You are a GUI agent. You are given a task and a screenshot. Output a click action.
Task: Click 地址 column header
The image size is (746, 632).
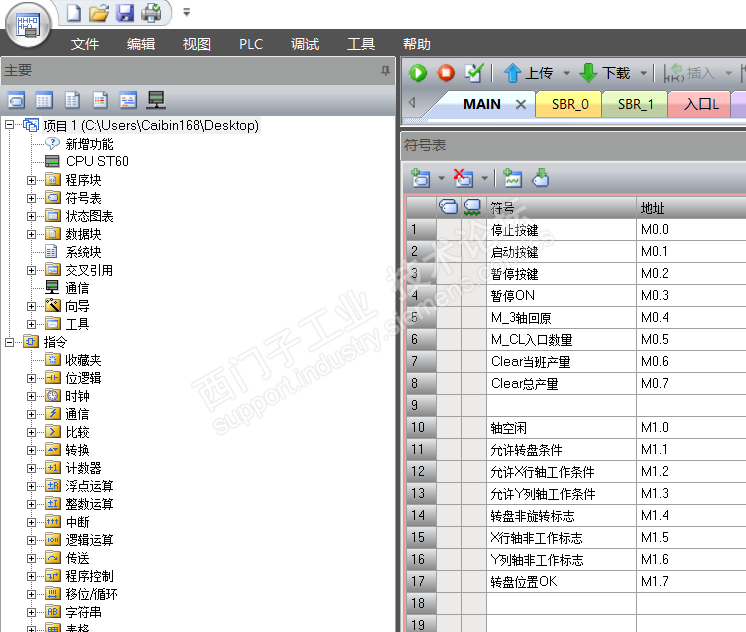point(691,208)
